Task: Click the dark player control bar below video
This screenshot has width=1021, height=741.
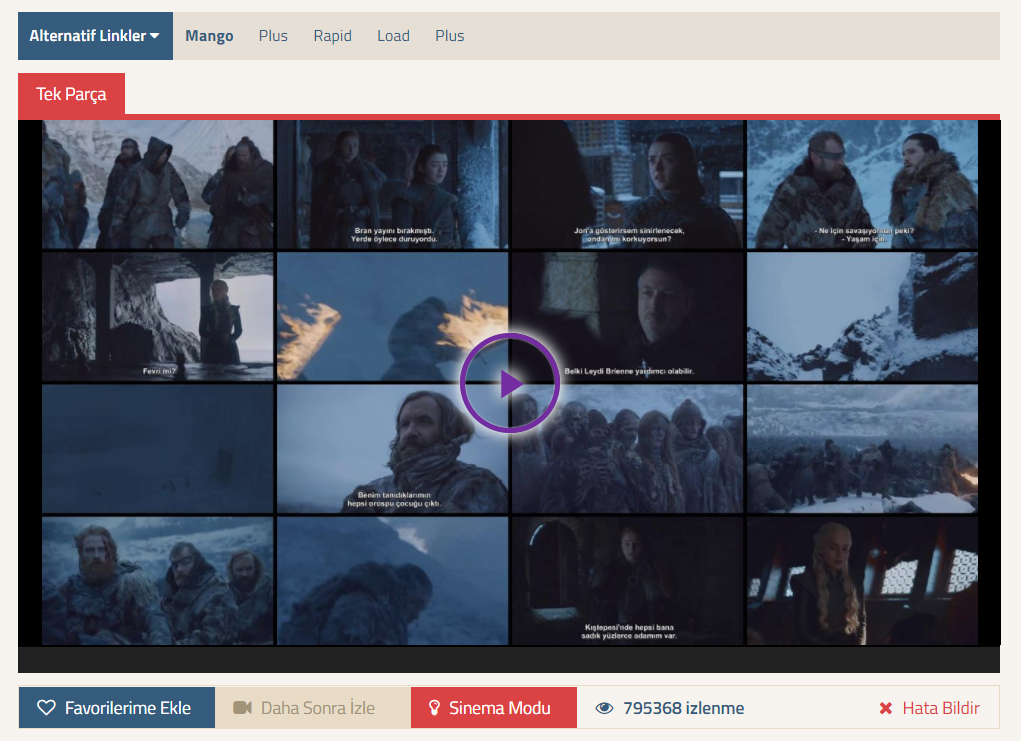Action: [509, 660]
